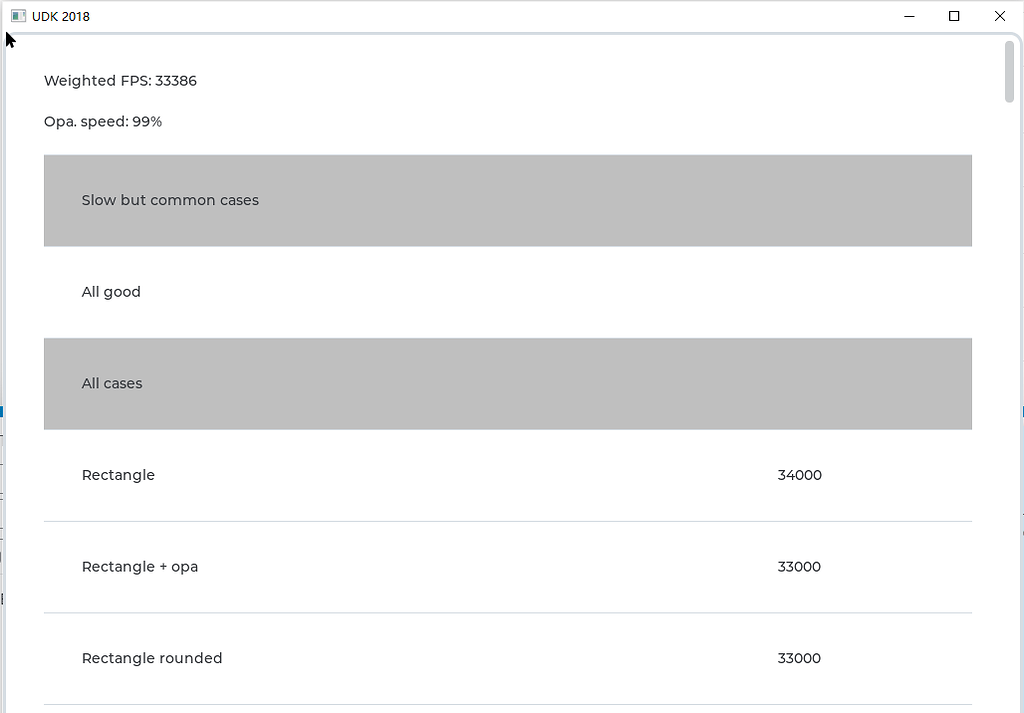Viewport: 1024px width, 713px height.
Task: Enable the "All cases" benchmark scenario
Action: [112, 383]
